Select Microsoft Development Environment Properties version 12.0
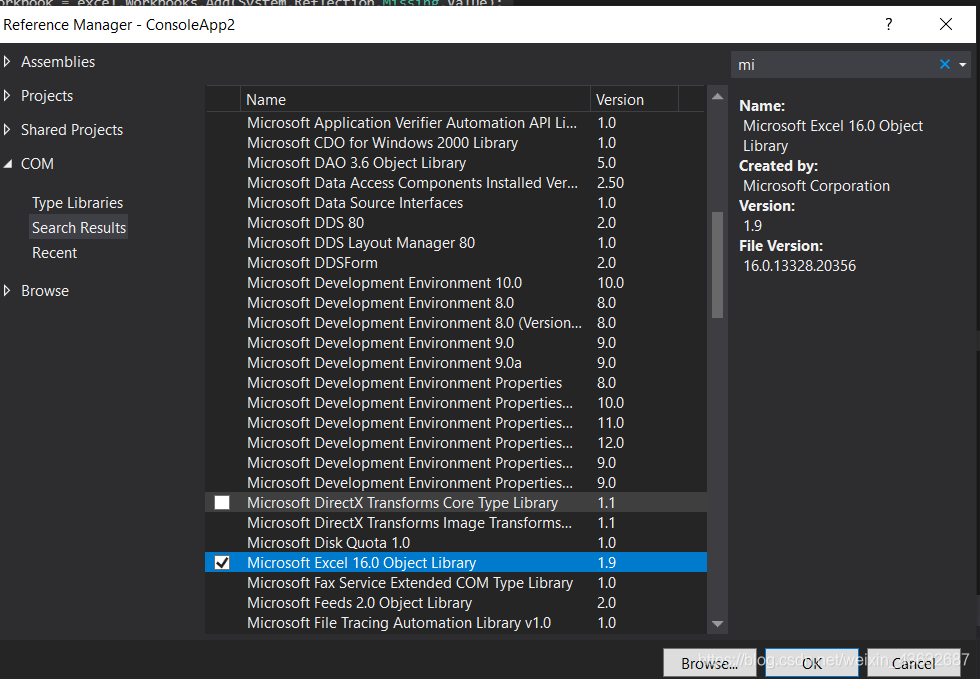Viewport: 980px width, 679px height. (456, 443)
